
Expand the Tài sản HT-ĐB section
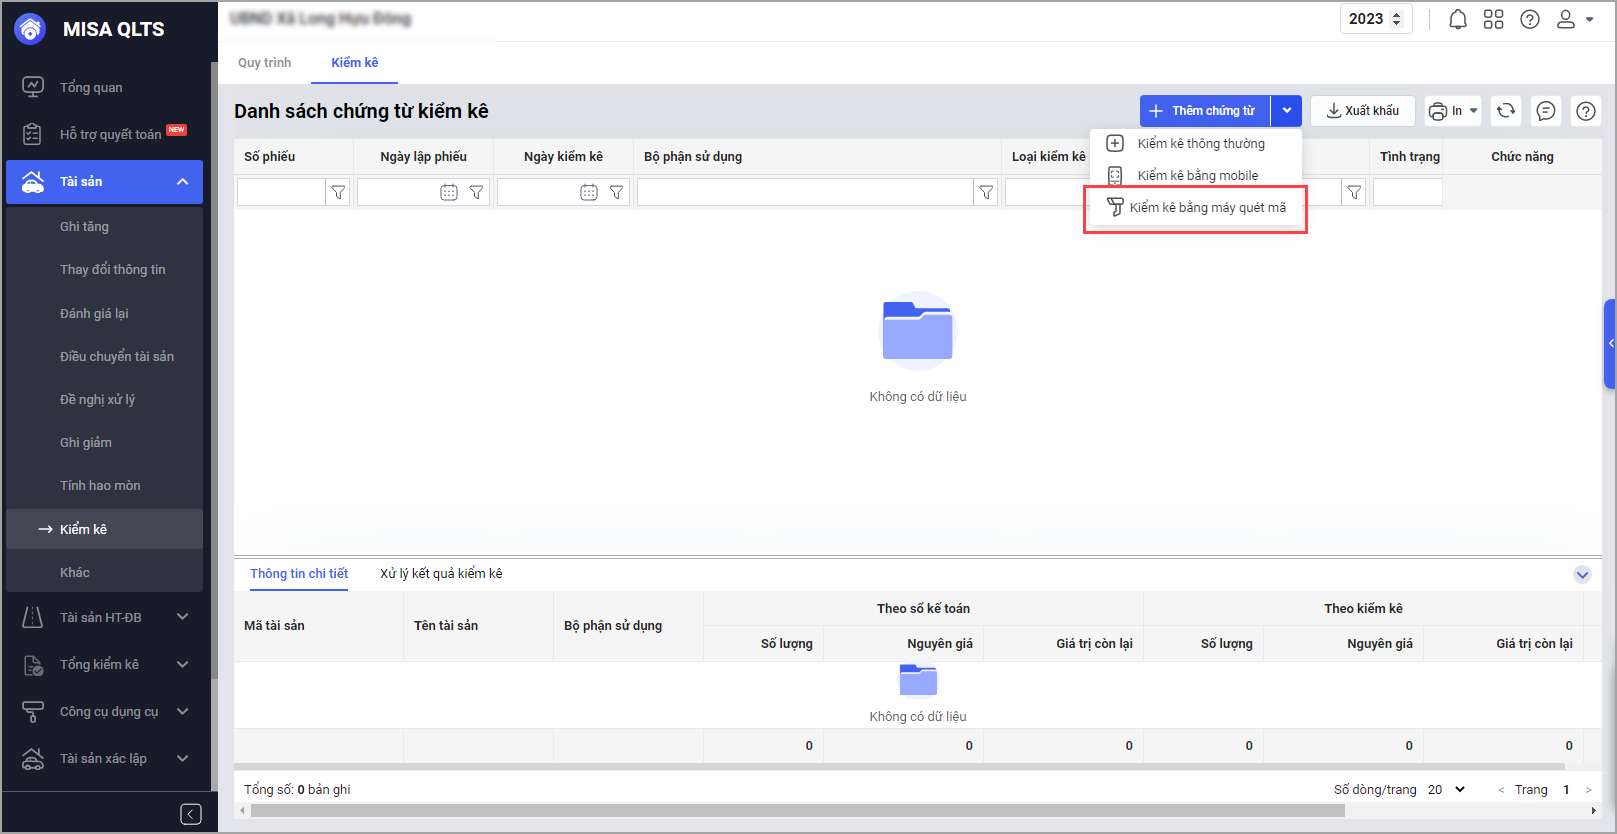click(x=183, y=617)
